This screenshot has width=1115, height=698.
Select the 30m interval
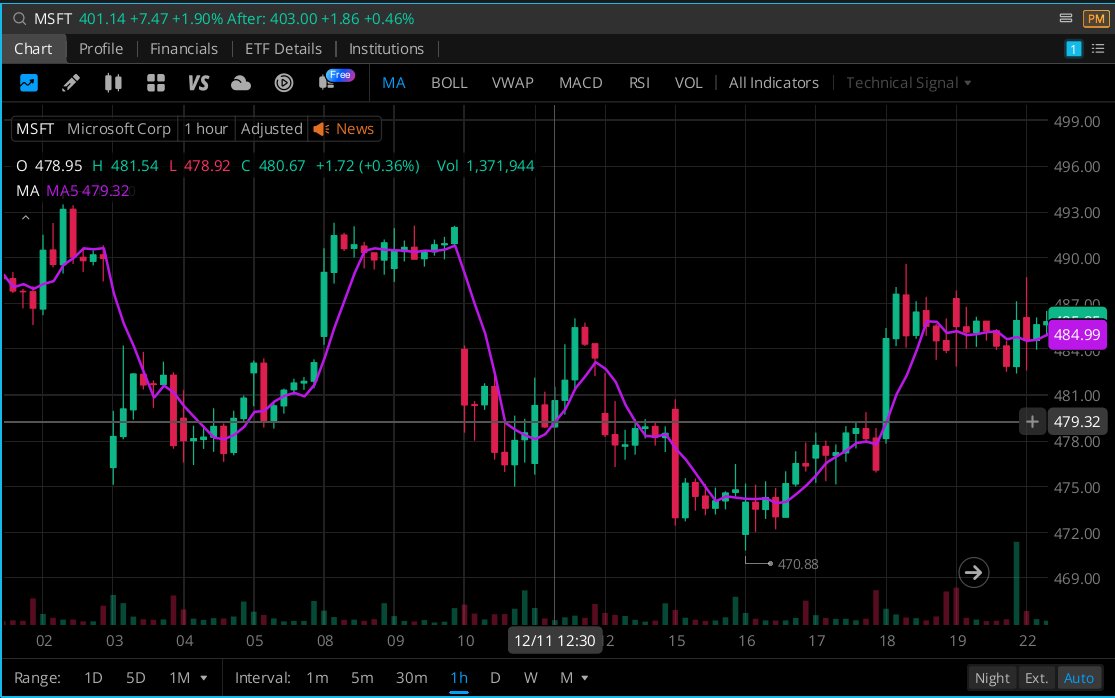(x=412, y=678)
